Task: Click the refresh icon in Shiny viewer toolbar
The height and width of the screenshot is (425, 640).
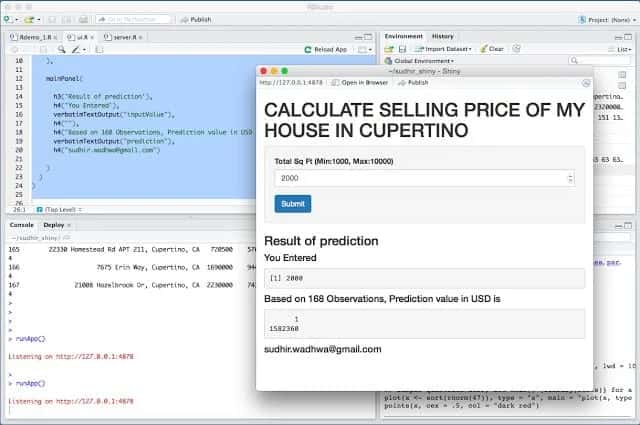Action: coord(586,83)
